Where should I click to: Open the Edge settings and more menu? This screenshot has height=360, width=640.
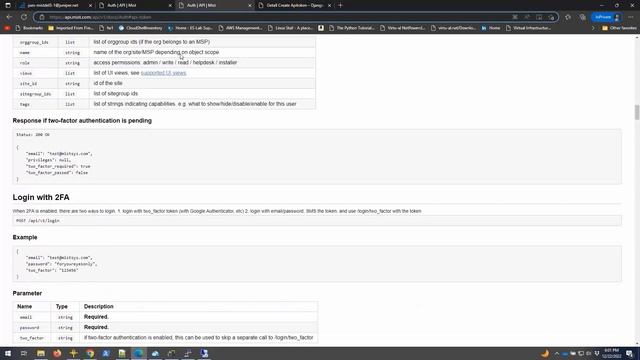pyautogui.click(x=631, y=17)
